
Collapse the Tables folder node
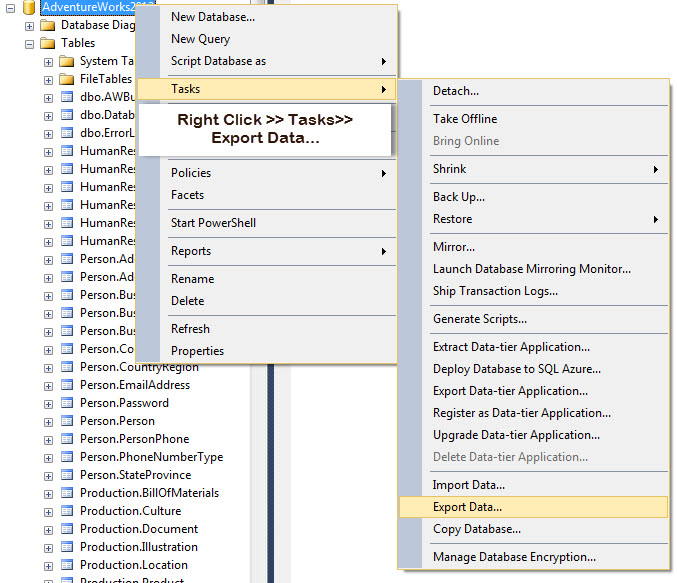[x=29, y=44]
